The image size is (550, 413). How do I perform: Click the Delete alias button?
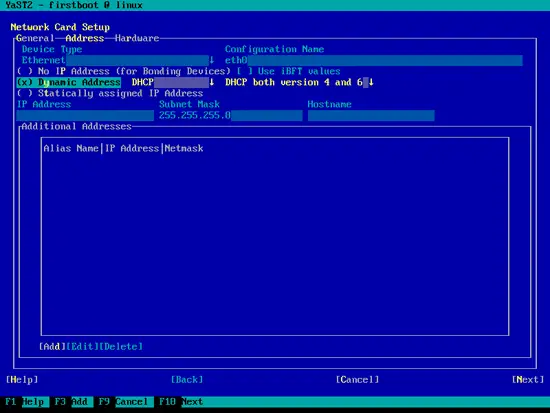pyautogui.click(x=121, y=347)
